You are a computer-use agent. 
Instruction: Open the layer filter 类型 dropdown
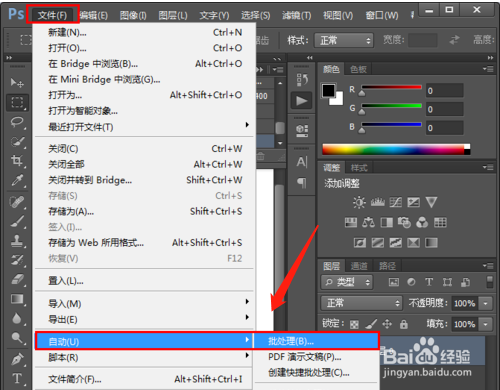coord(347,282)
